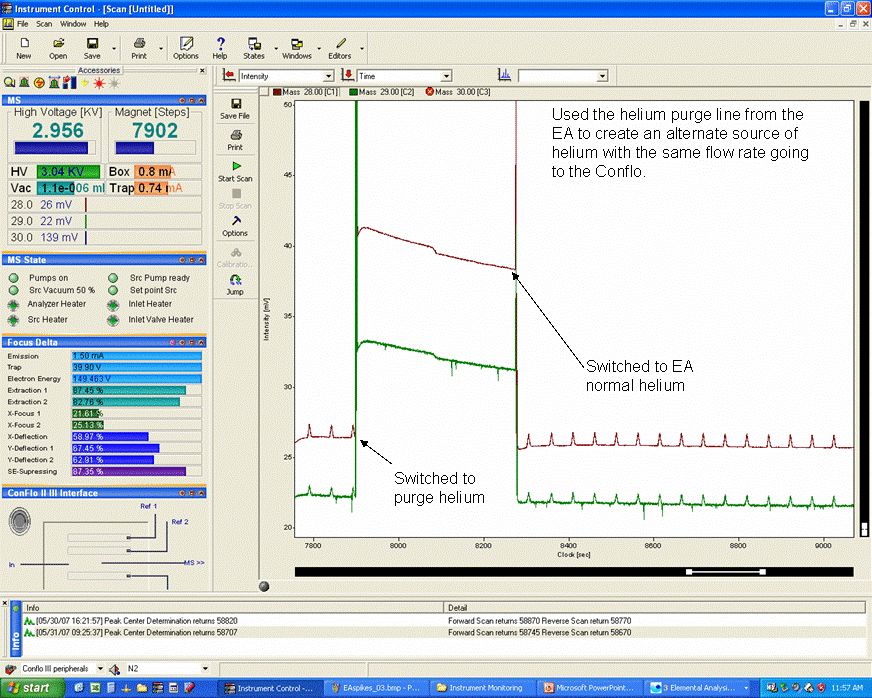The height and width of the screenshot is (698, 872).
Task: Toggle the Inlet Valve Heater indicator
Action: click(113, 320)
